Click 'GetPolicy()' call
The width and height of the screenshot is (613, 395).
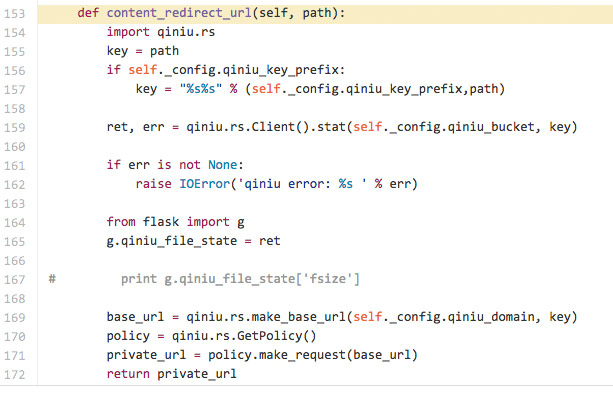coord(276,336)
